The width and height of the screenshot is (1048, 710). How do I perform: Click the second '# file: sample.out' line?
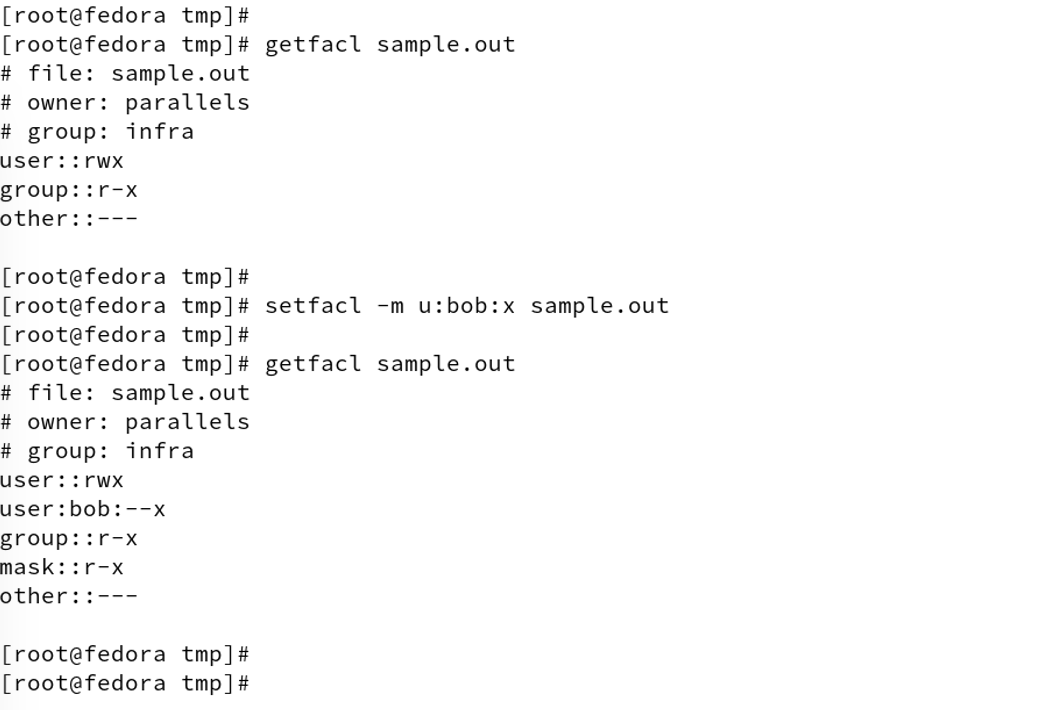click(x=125, y=393)
